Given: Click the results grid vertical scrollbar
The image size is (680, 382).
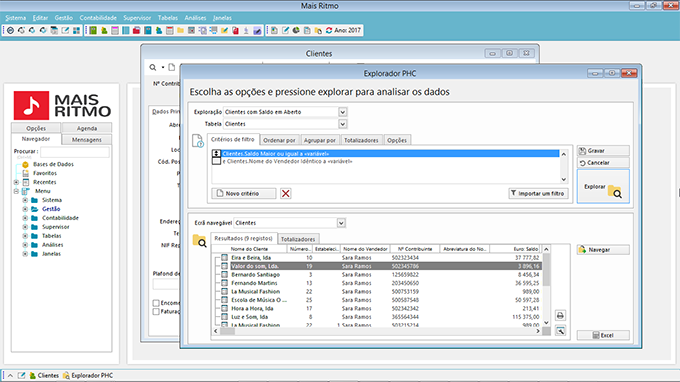Looking at the screenshot, I should [x=546, y=285].
